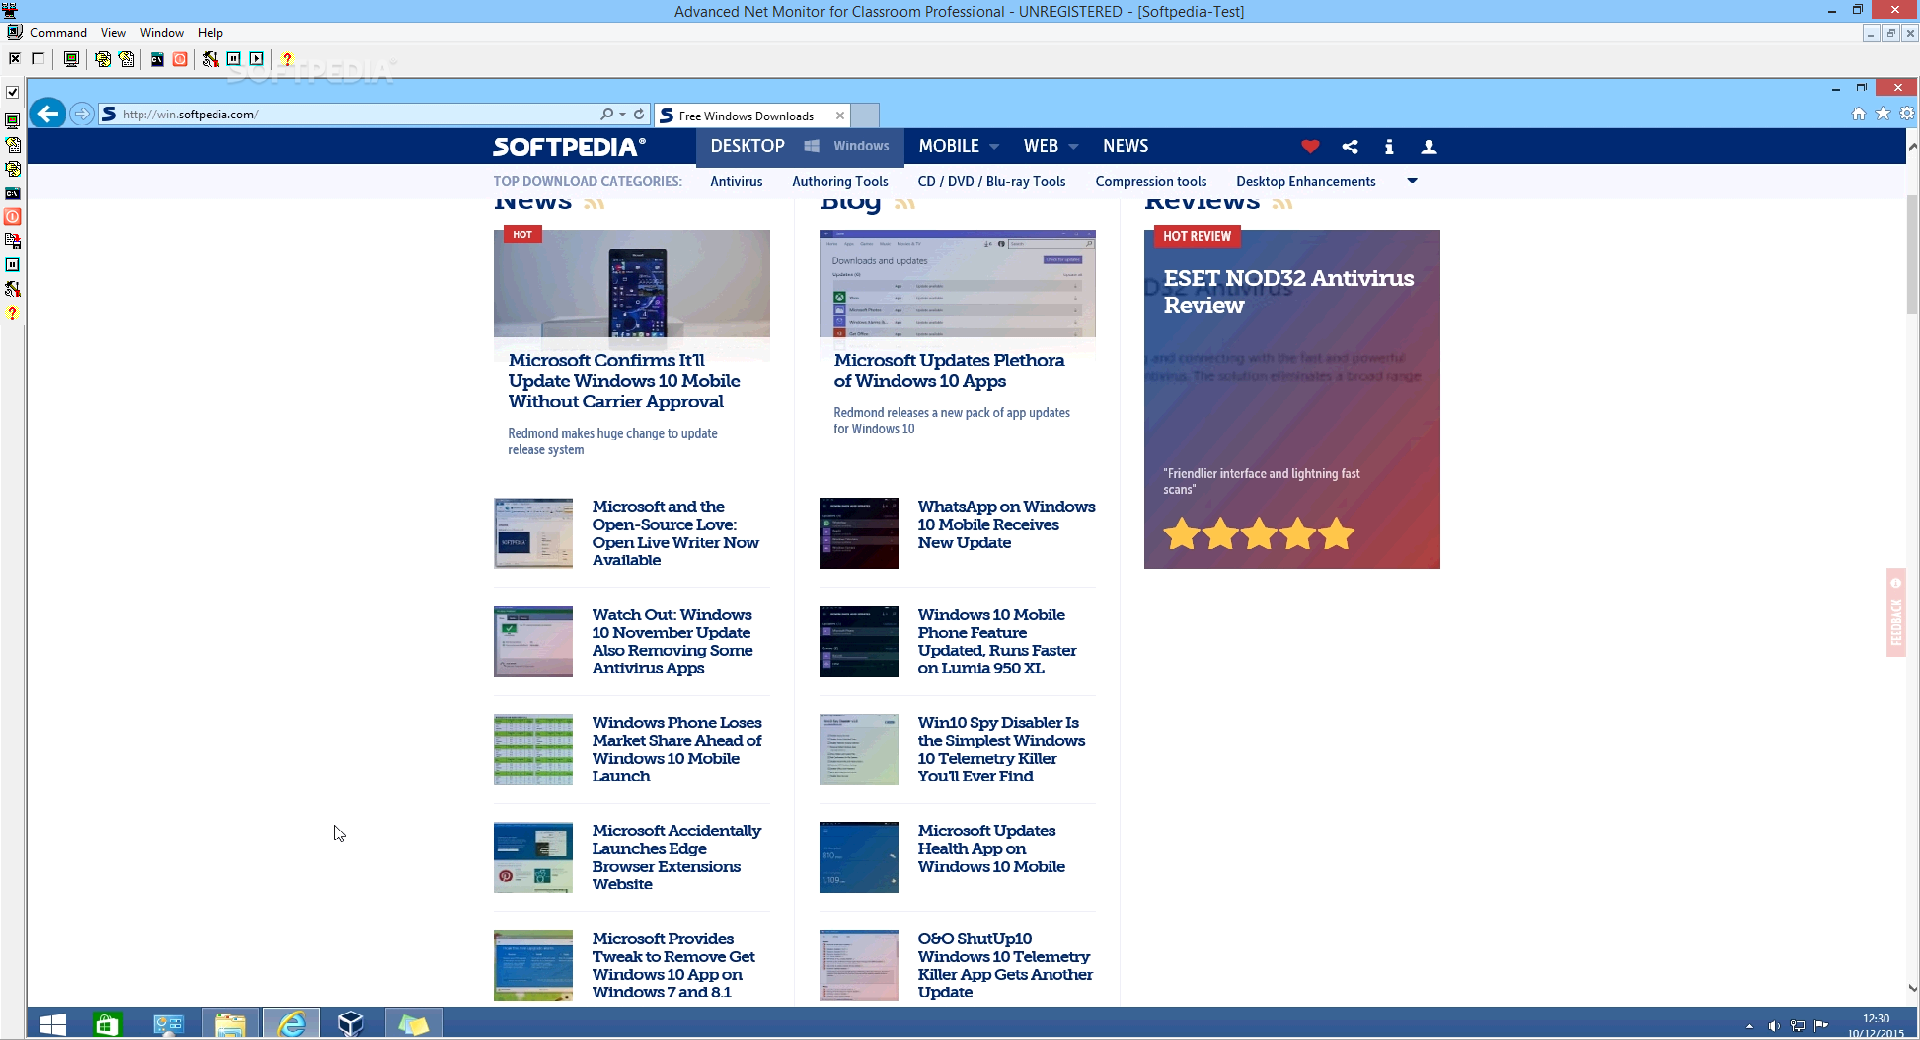The width and height of the screenshot is (1920, 1040).
Task: Click the browser forward arrow button
Action: pos(82,114)
